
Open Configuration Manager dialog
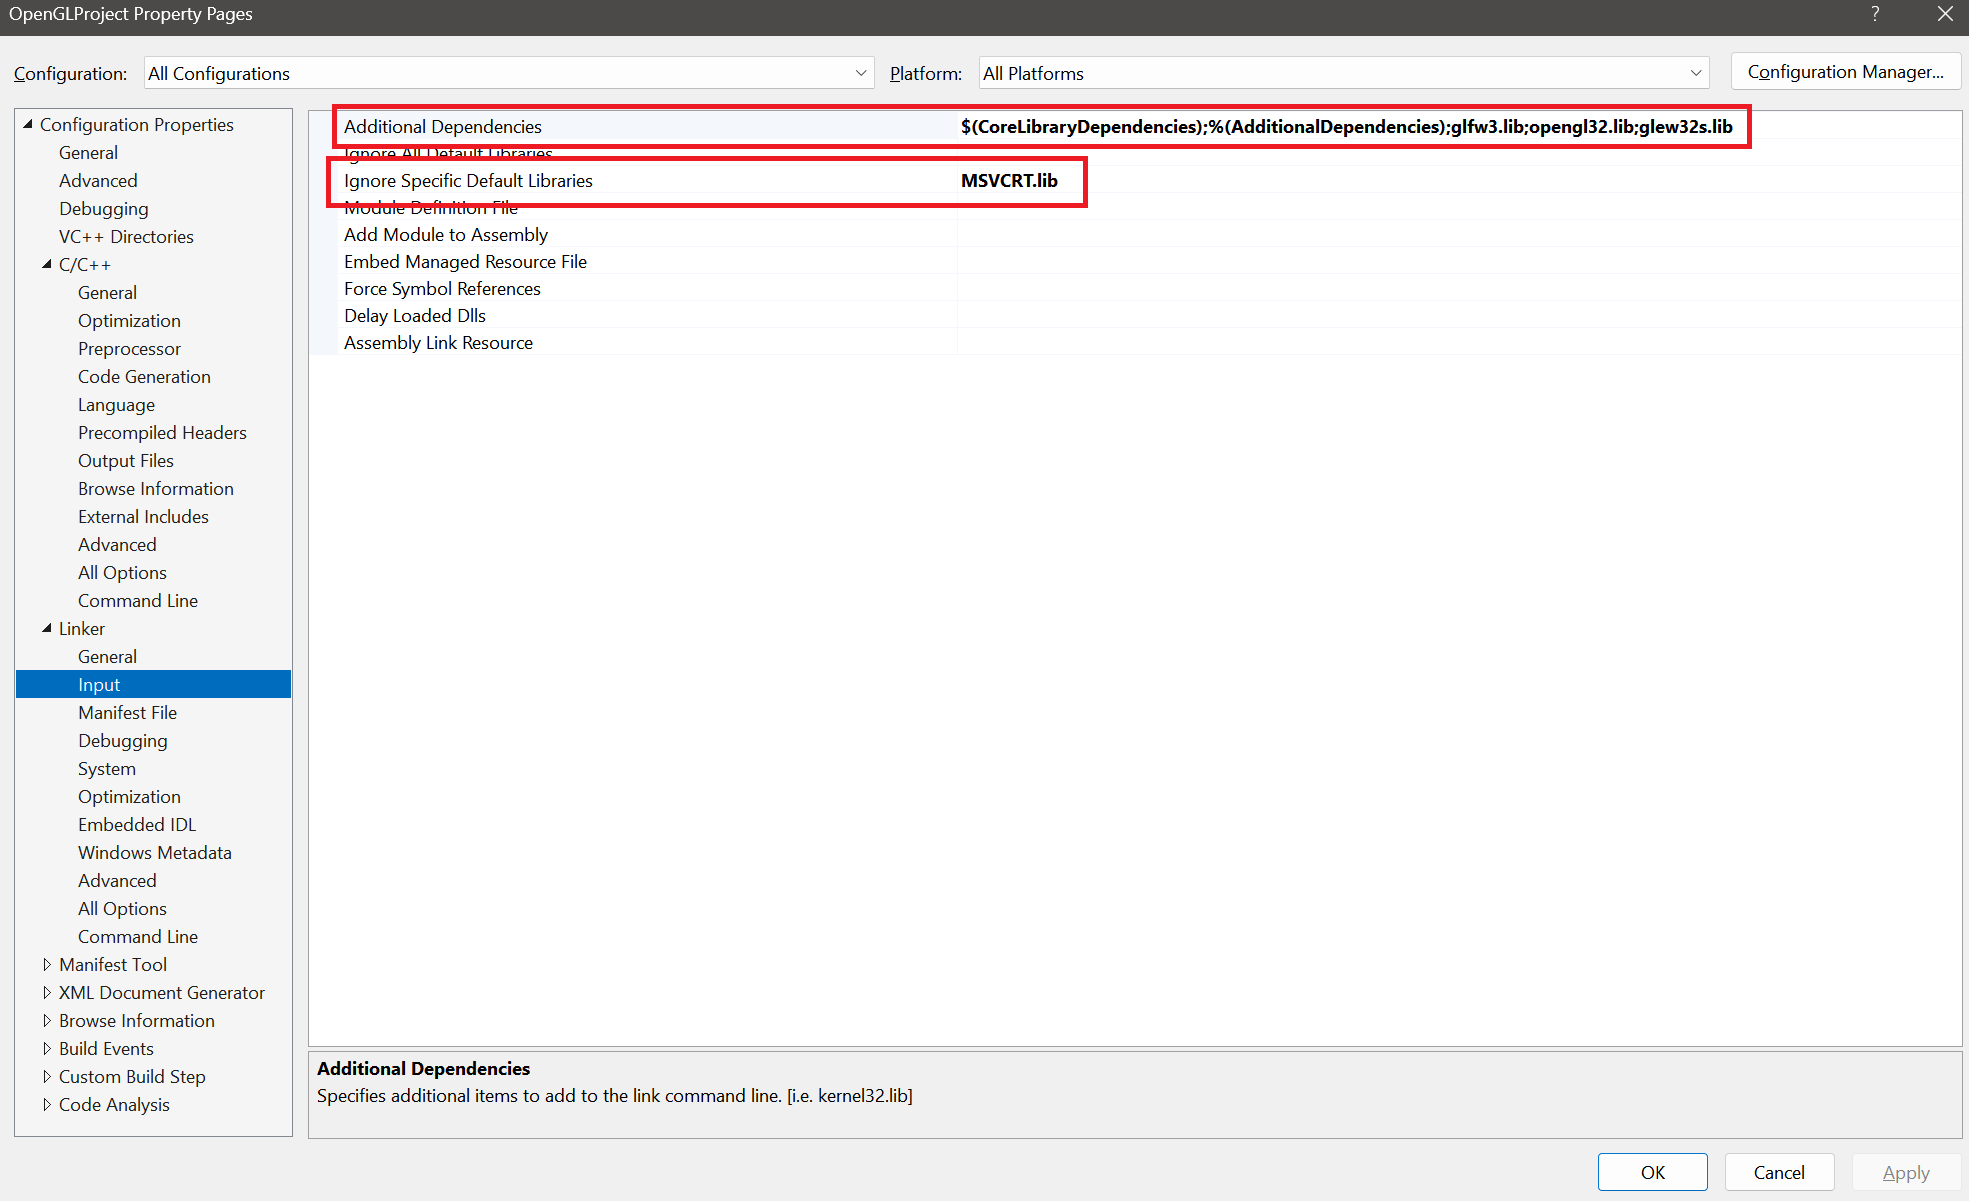point(1845,72)
